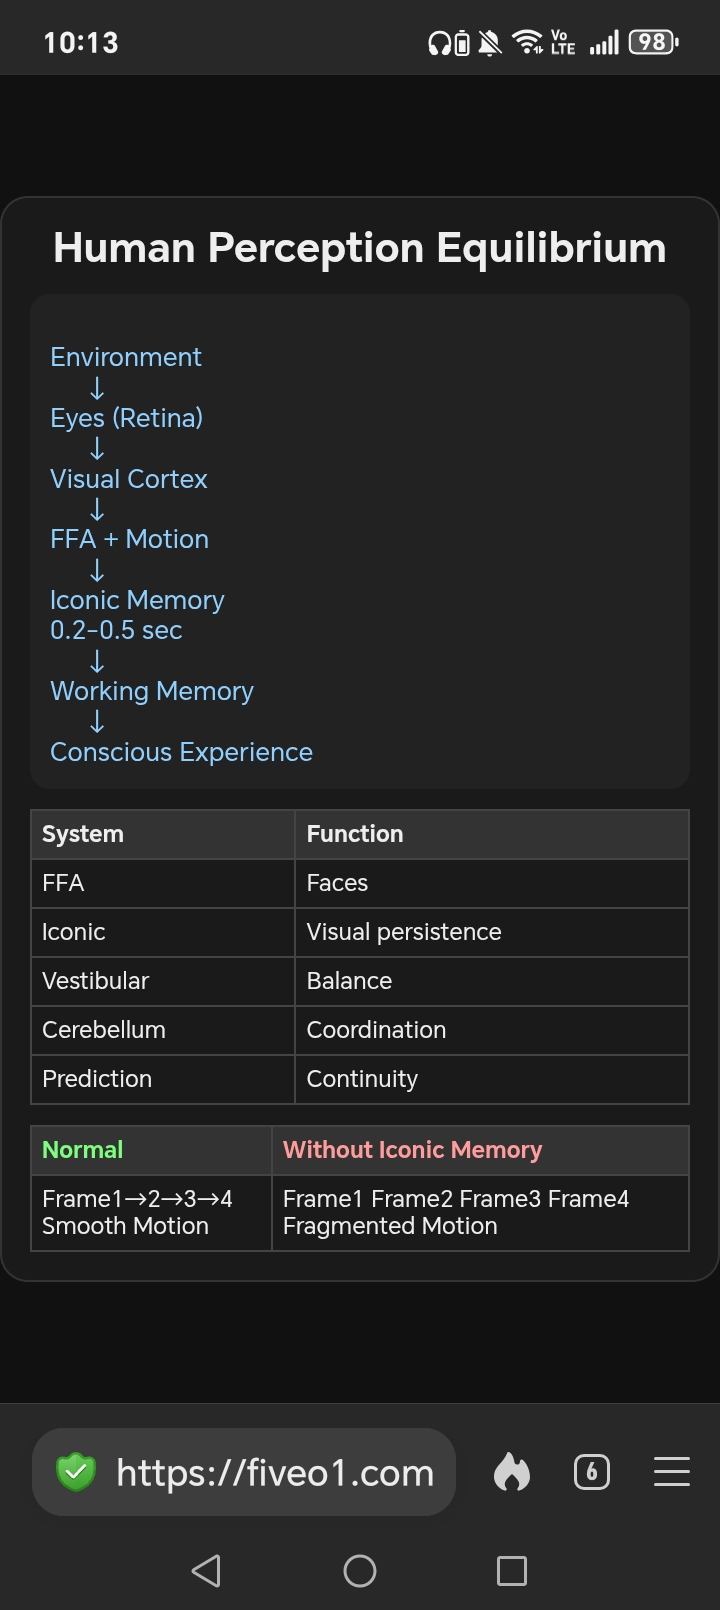Viewport: 720px width, 1610px height.
Task: Tap the Visual Cortex flow step
Action: coord(129,479)
